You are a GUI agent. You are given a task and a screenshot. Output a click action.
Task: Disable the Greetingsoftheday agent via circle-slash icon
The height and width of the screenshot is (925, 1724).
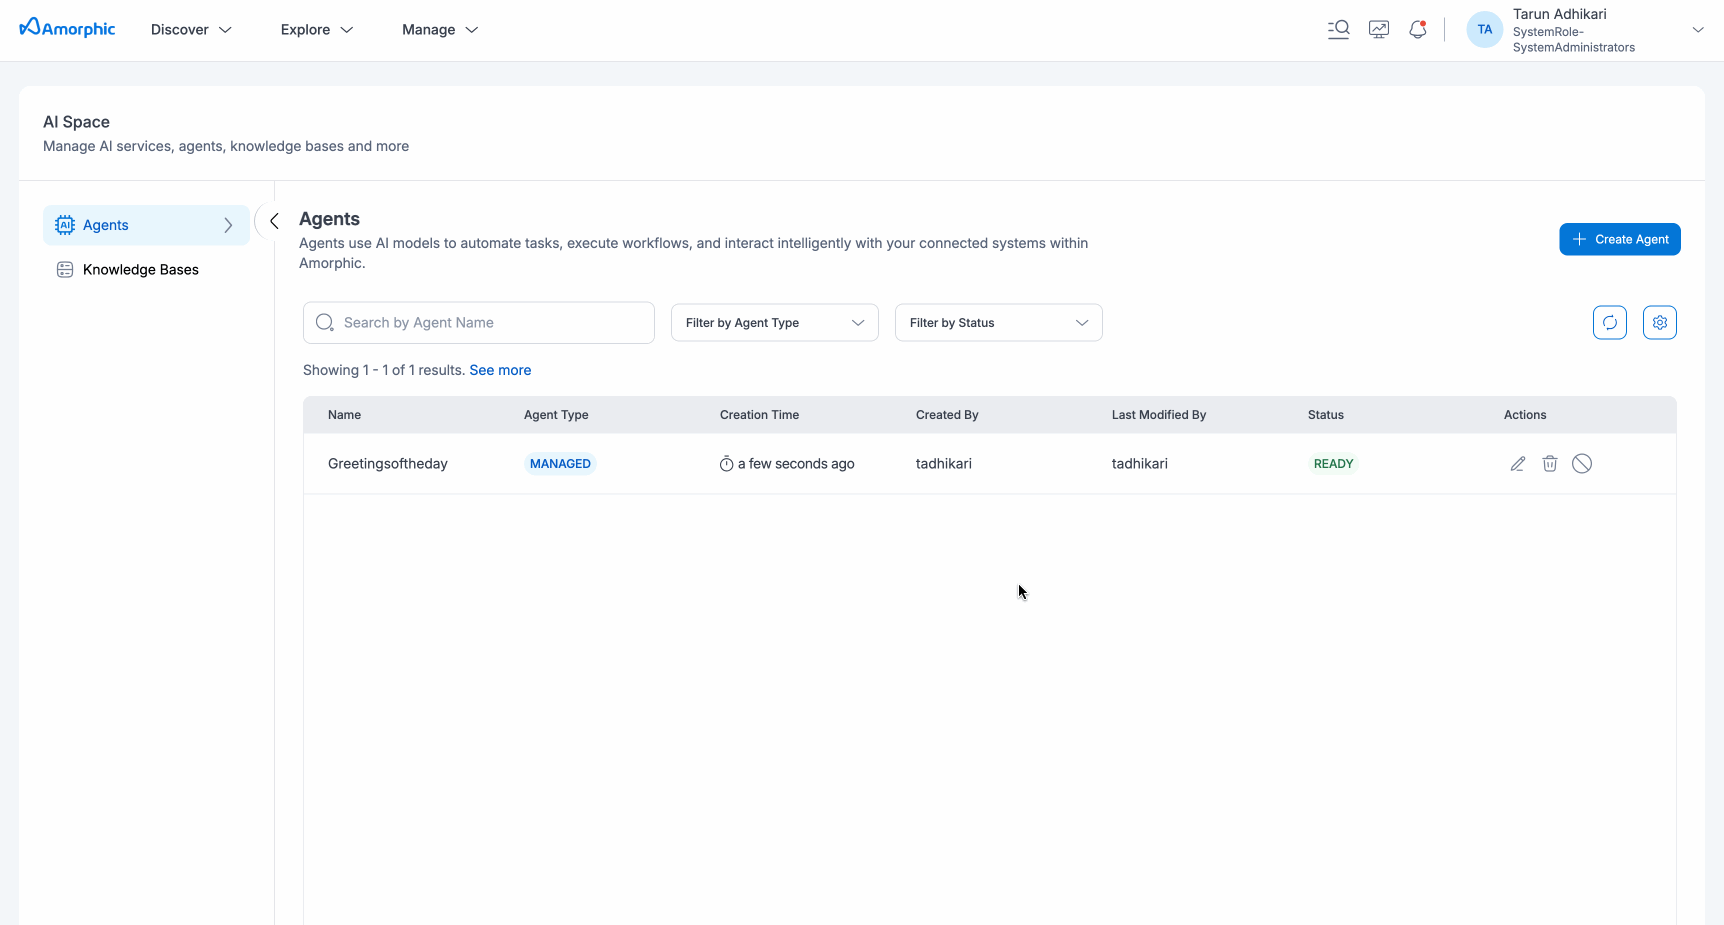1581,464
